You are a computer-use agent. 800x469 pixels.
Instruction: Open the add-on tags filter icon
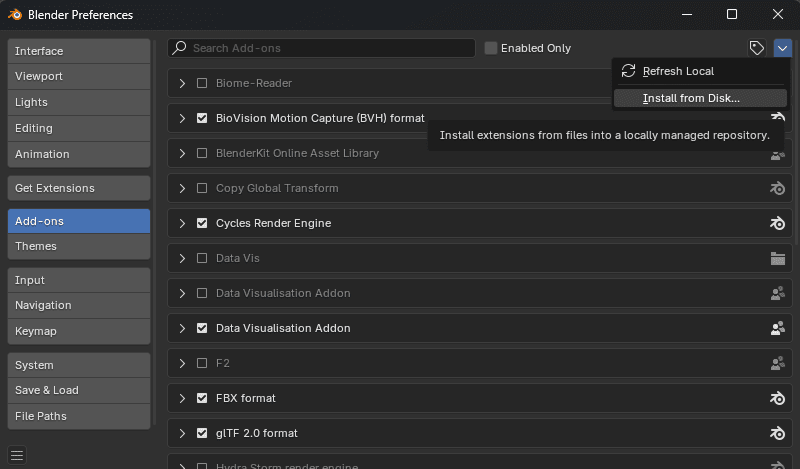(x=757, y=48)
